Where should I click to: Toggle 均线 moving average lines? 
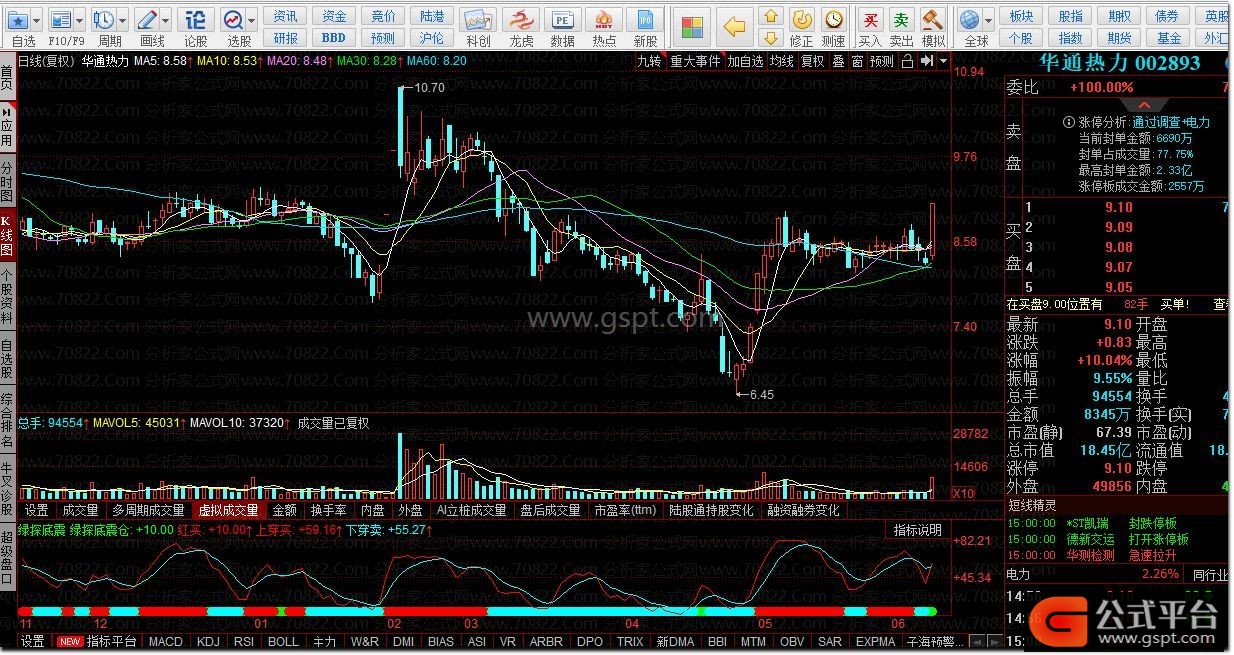tap(782, 61)
